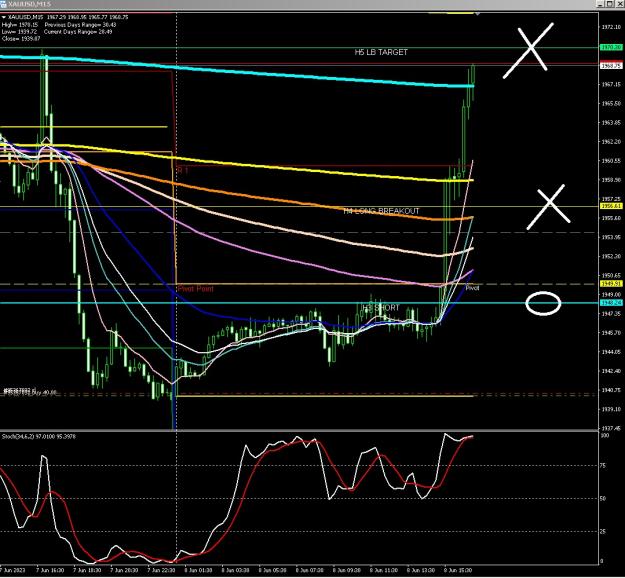Screen dimensions: 625x578
Task: Close the XAUUSD,M15 chart window
Action: (619, 4)
